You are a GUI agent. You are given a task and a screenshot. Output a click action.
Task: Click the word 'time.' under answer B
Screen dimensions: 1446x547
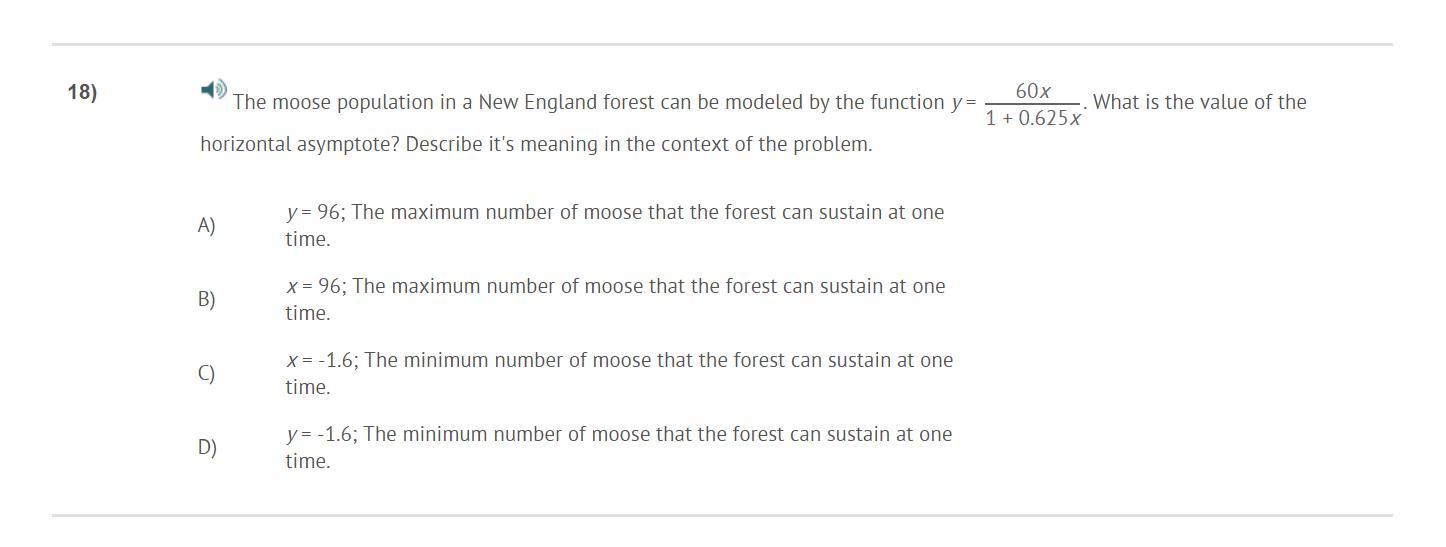[308, 313]
